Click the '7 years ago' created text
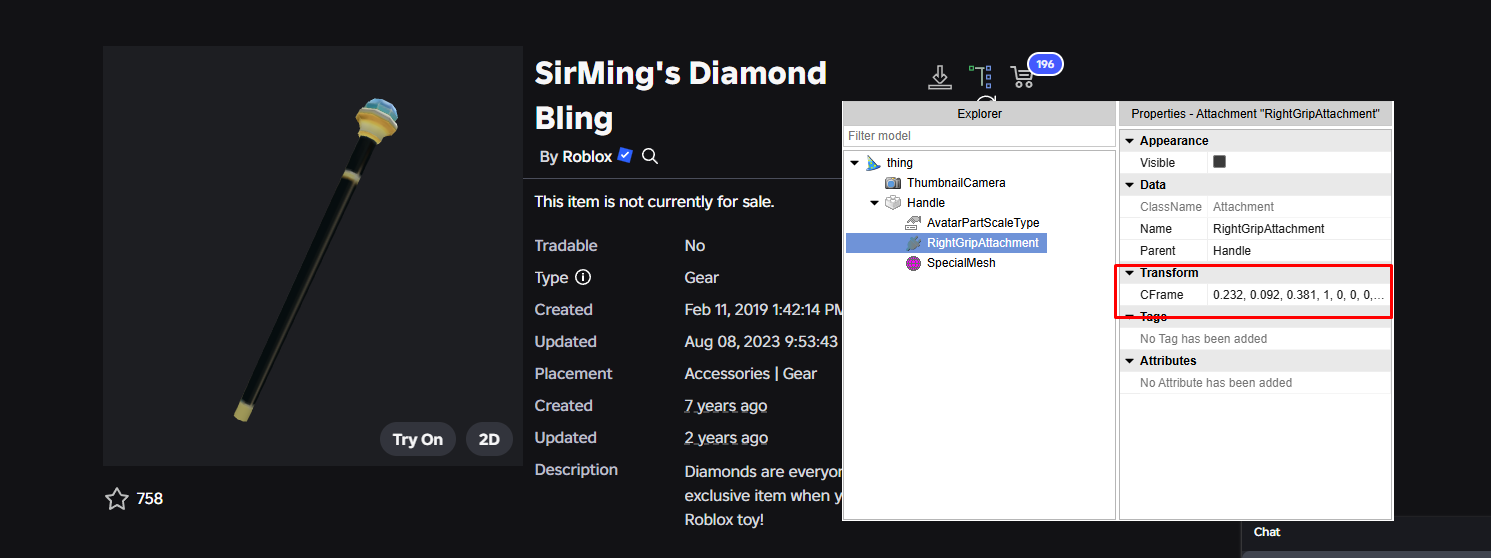1491x558 pixels. coord(726,405)
